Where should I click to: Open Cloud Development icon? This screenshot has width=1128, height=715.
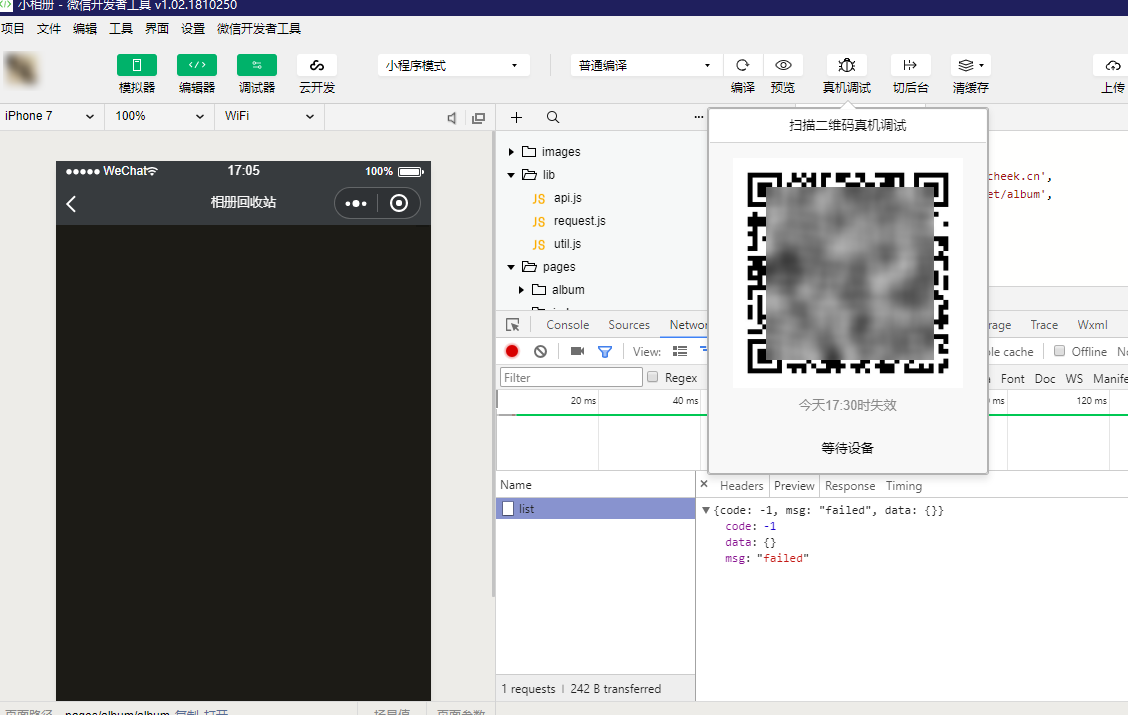pos(317,65)
